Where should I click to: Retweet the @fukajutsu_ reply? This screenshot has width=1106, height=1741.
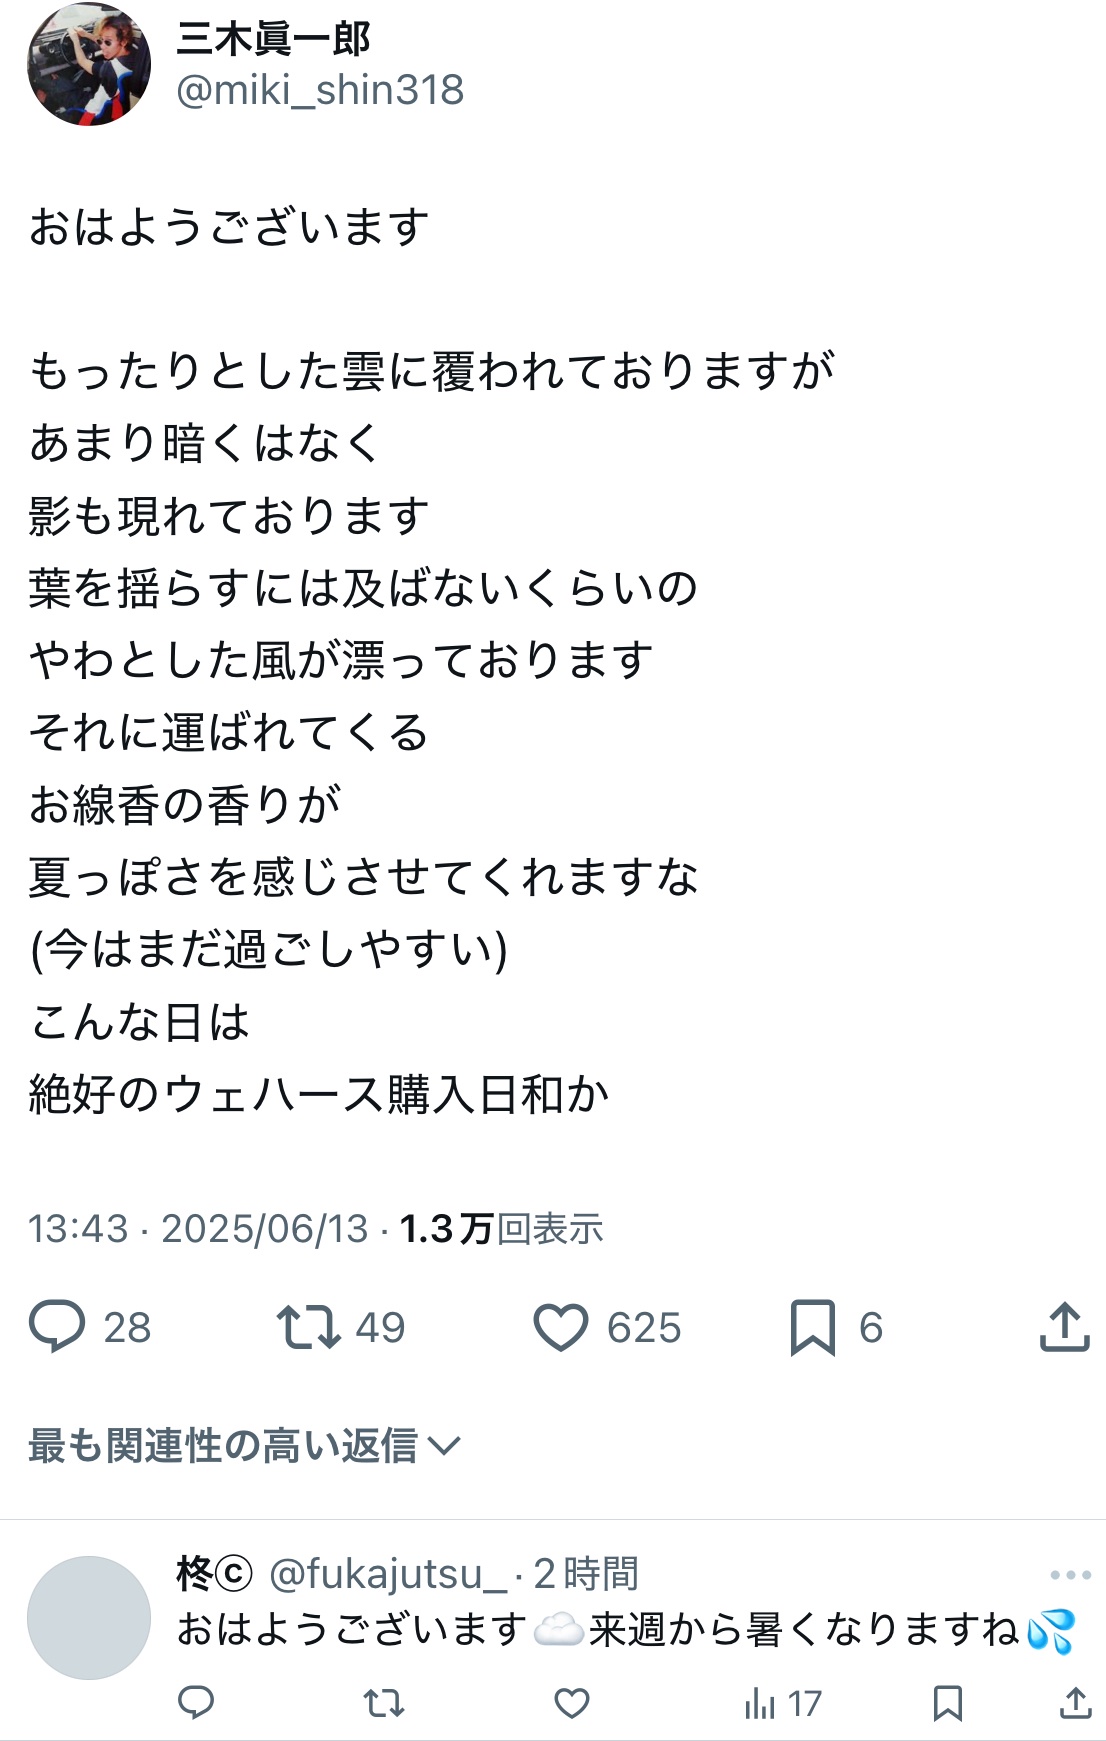click(x=383, y=1703)
